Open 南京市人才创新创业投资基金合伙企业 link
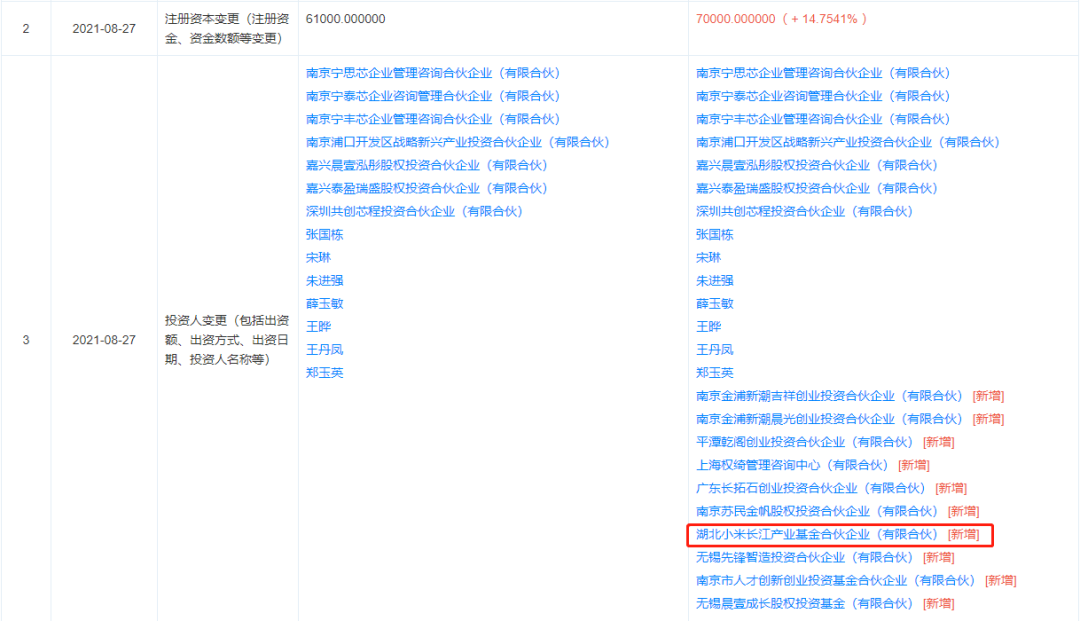The height and width of the screenshot is (621, 1080). (x=835, y=580)
